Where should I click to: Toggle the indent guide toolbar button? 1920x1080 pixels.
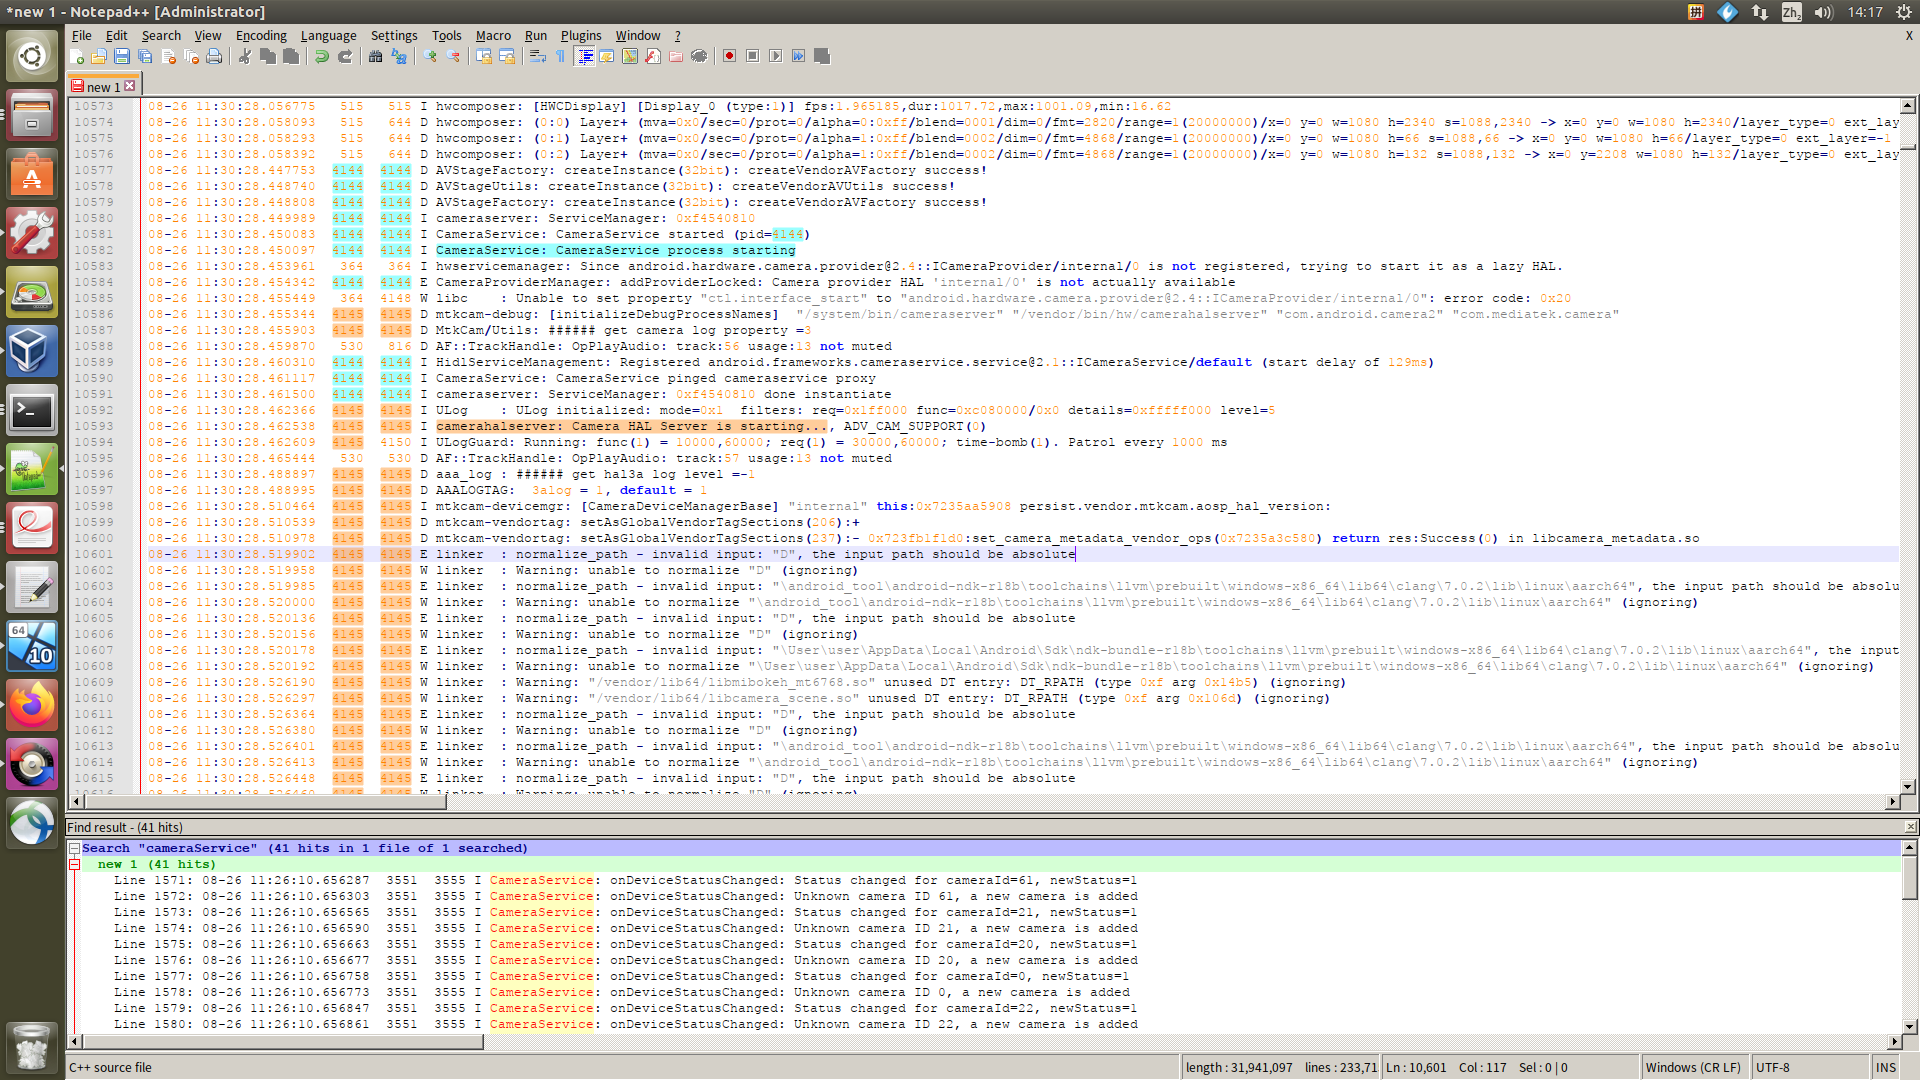pyautogui.click(x=585, y=57)
